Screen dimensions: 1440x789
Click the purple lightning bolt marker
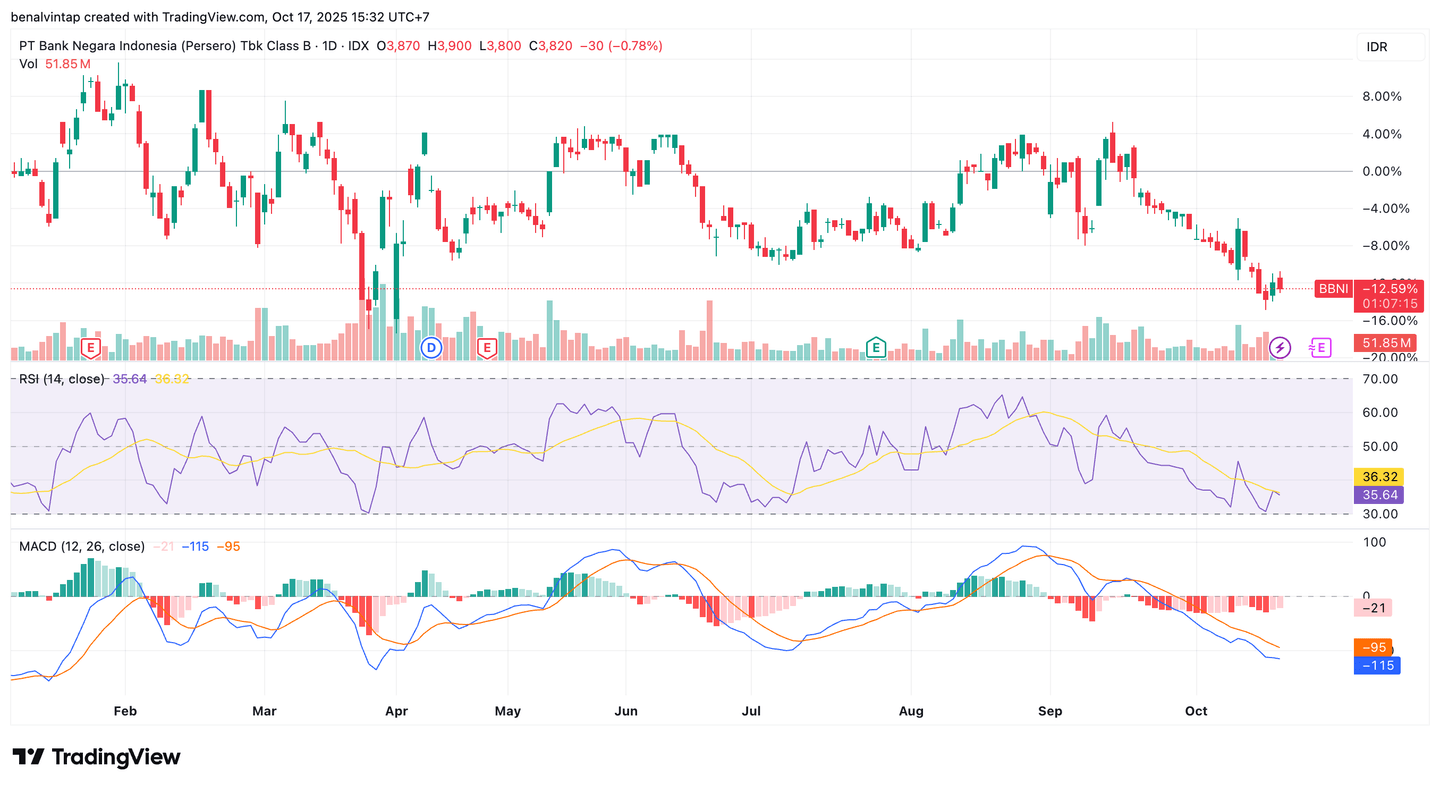[x=1280, y=348]
